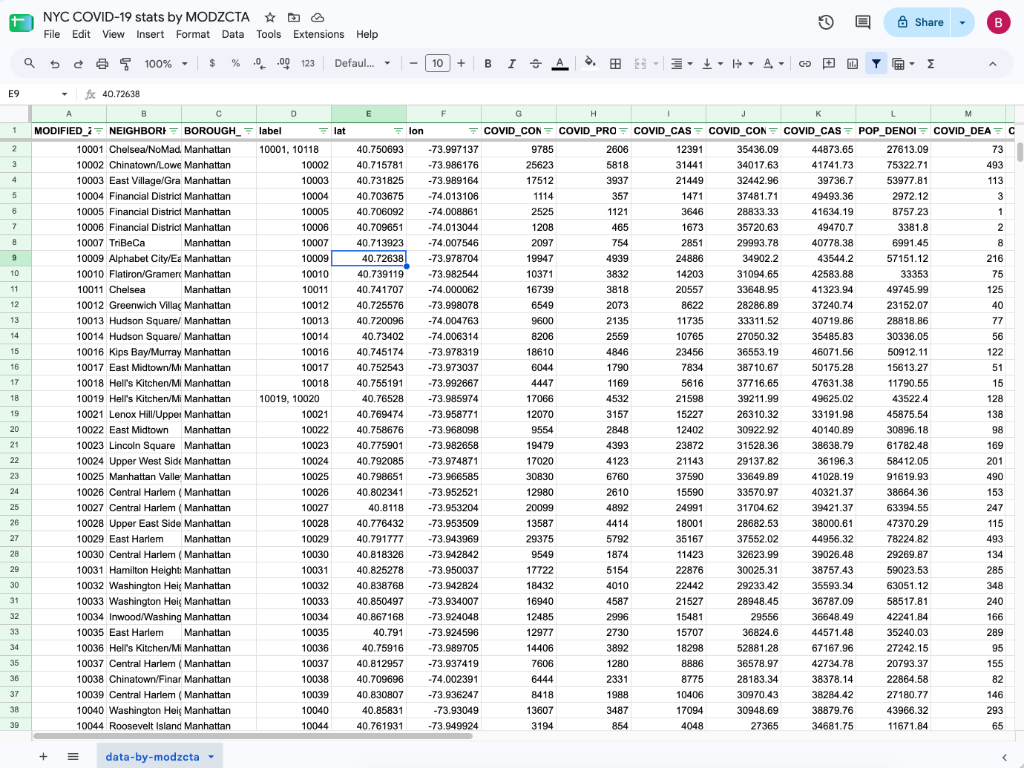
Task: Open the Extensions menu
Action: 318,34
